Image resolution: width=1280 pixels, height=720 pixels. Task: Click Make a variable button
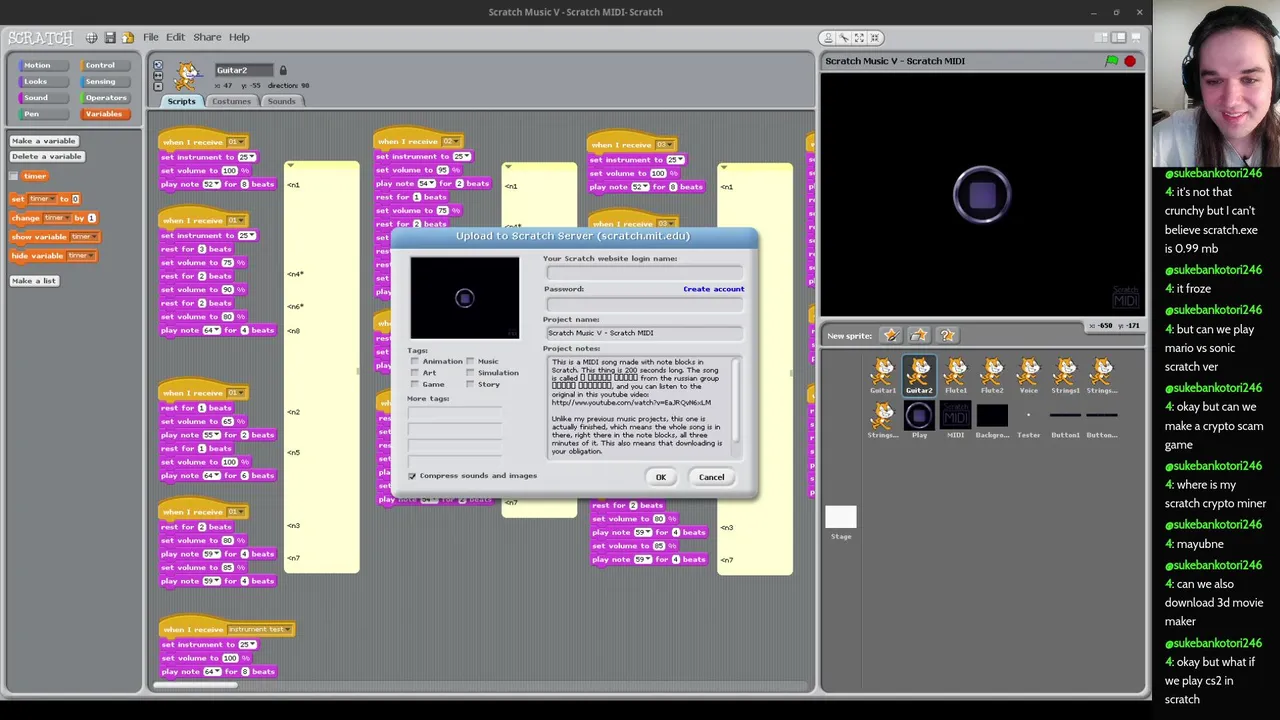[44, 141]
